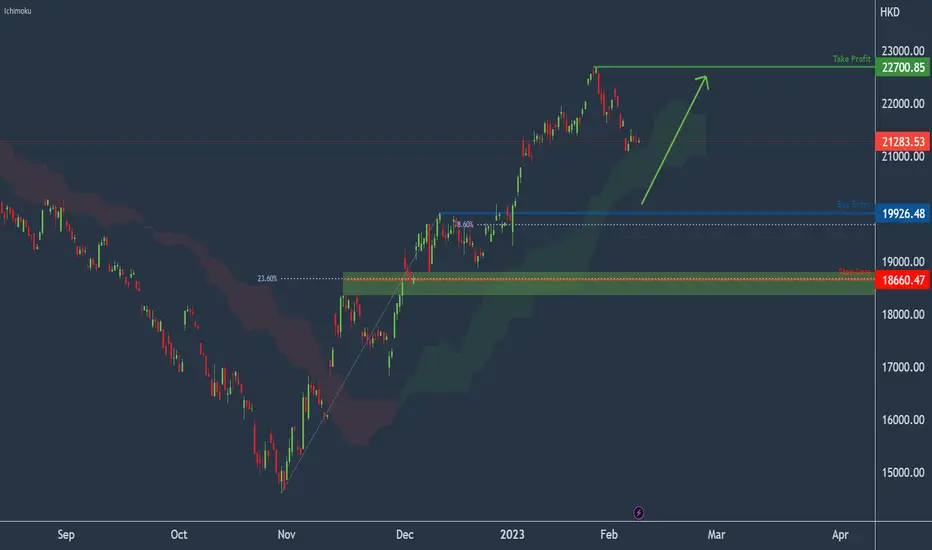Image resolution: width=932 pixels, height=550 pixels.
Task: Click the 15000.00 price axis label
Action: 903,473
